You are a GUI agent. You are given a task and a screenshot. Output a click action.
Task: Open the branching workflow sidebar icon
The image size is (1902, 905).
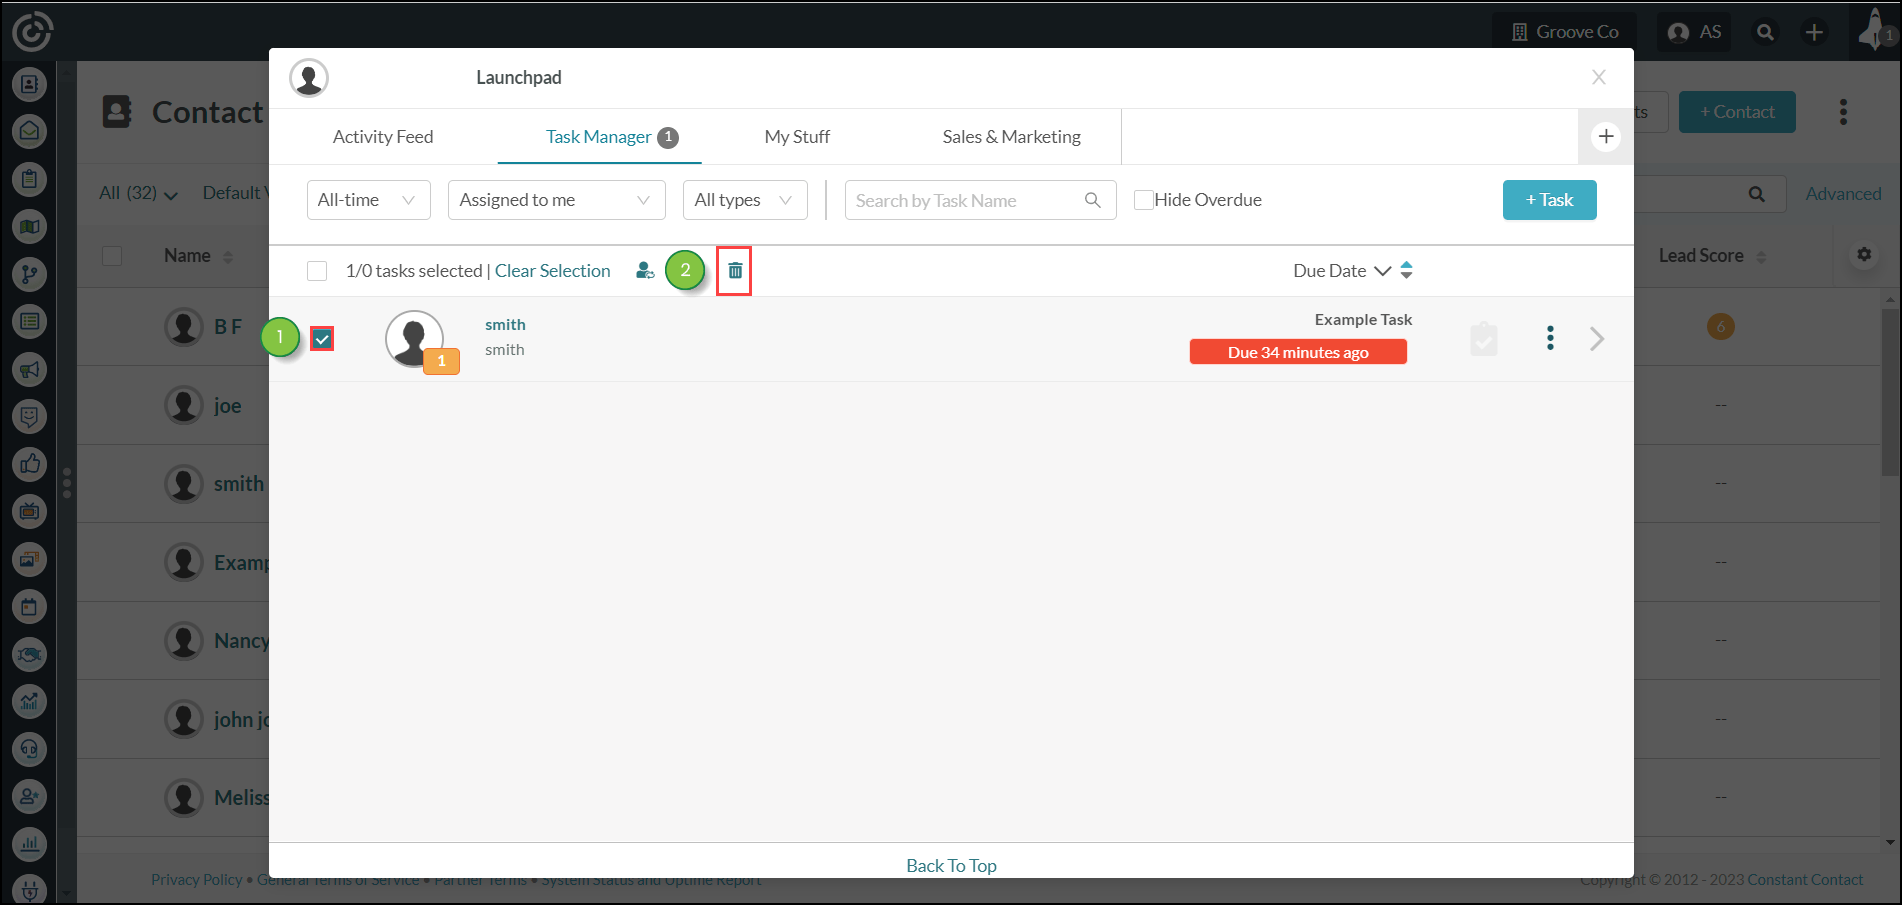(x=30, y=274)
